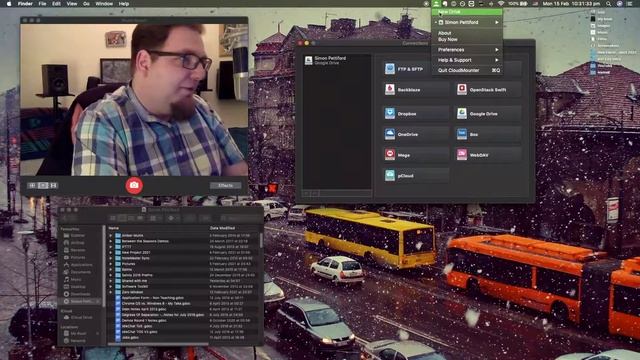Expand the Preferences submenu arrow
Screen dimensions: 640x360
(x=497, y=50)
